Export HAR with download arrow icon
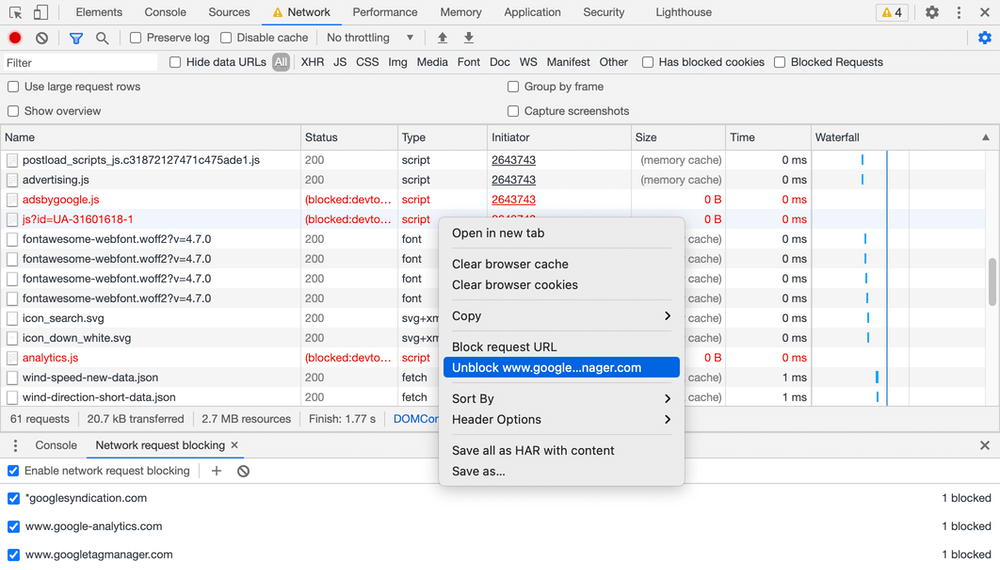Image resolution: width=1000 pixels, height=570 pixels. coord(469,38)
